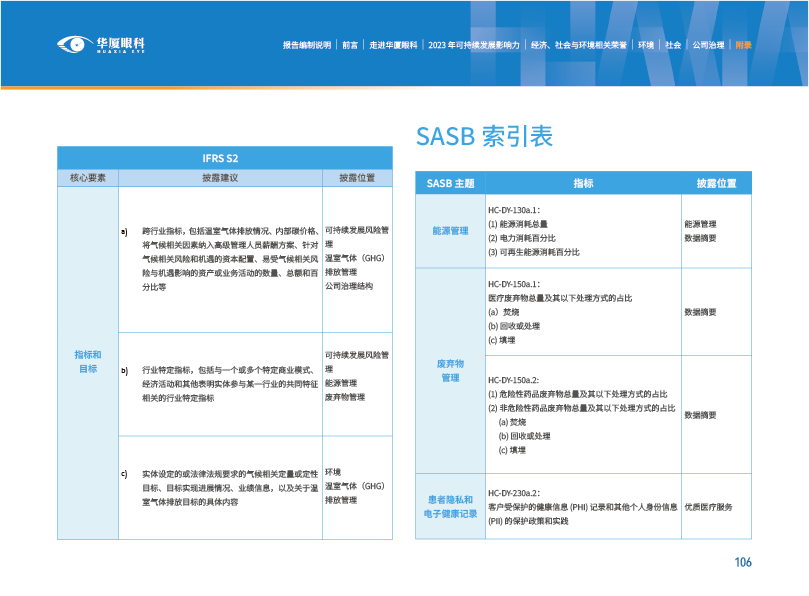Screen dimensions: 809x596
Task: Select the 废弃物管理 topic cell
Action: pos(450,370)
